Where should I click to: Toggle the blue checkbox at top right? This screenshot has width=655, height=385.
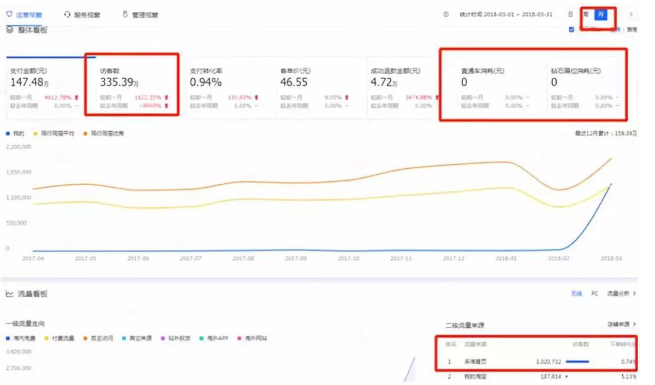pos(571,30)
